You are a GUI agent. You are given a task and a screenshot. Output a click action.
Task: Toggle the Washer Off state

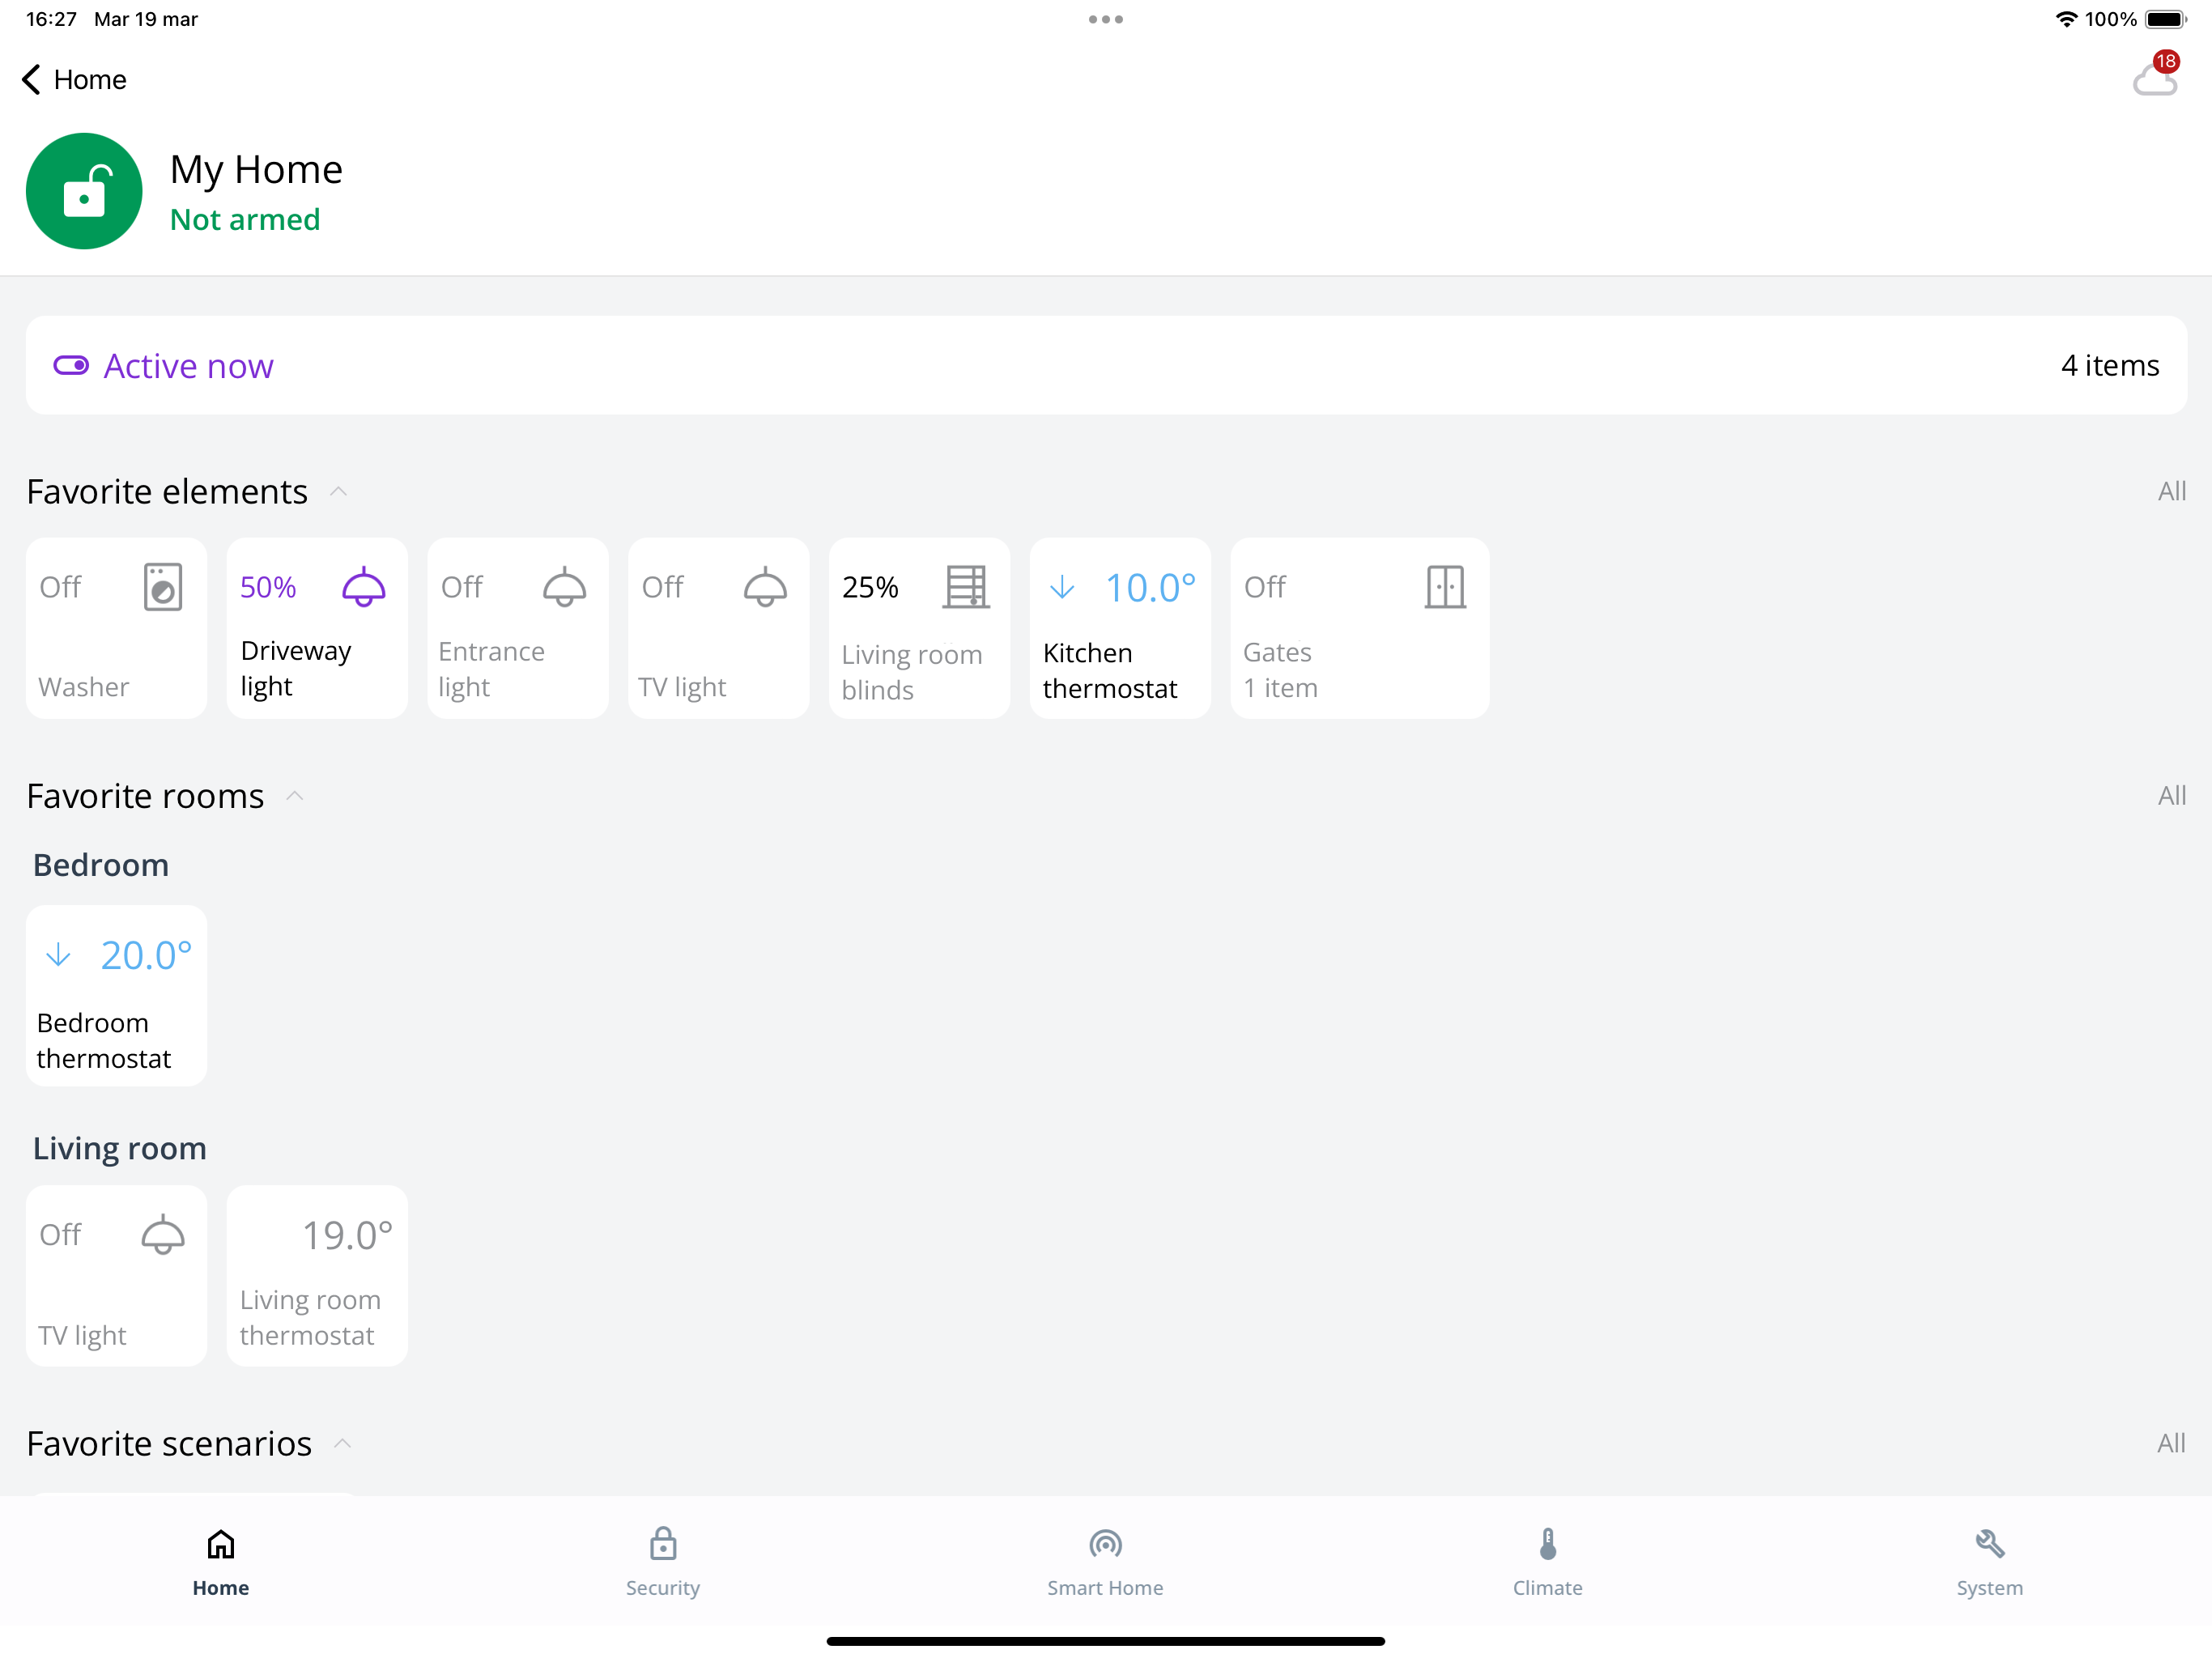point(60,587)
